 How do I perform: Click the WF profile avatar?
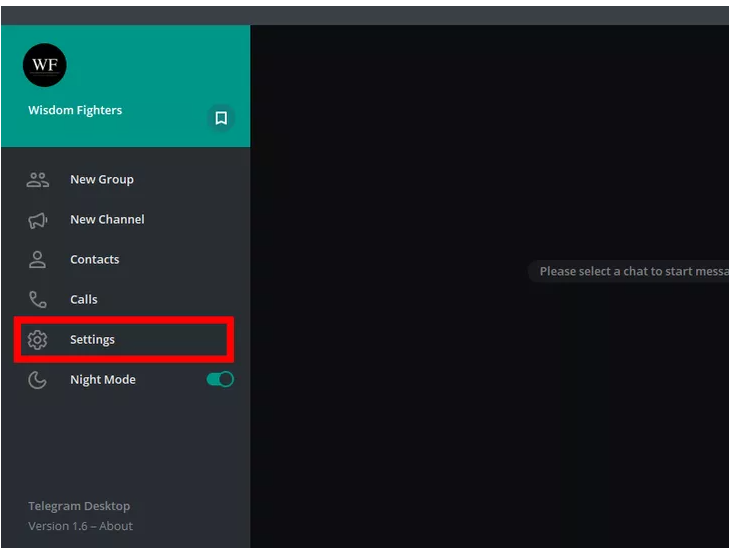(45, 66)
